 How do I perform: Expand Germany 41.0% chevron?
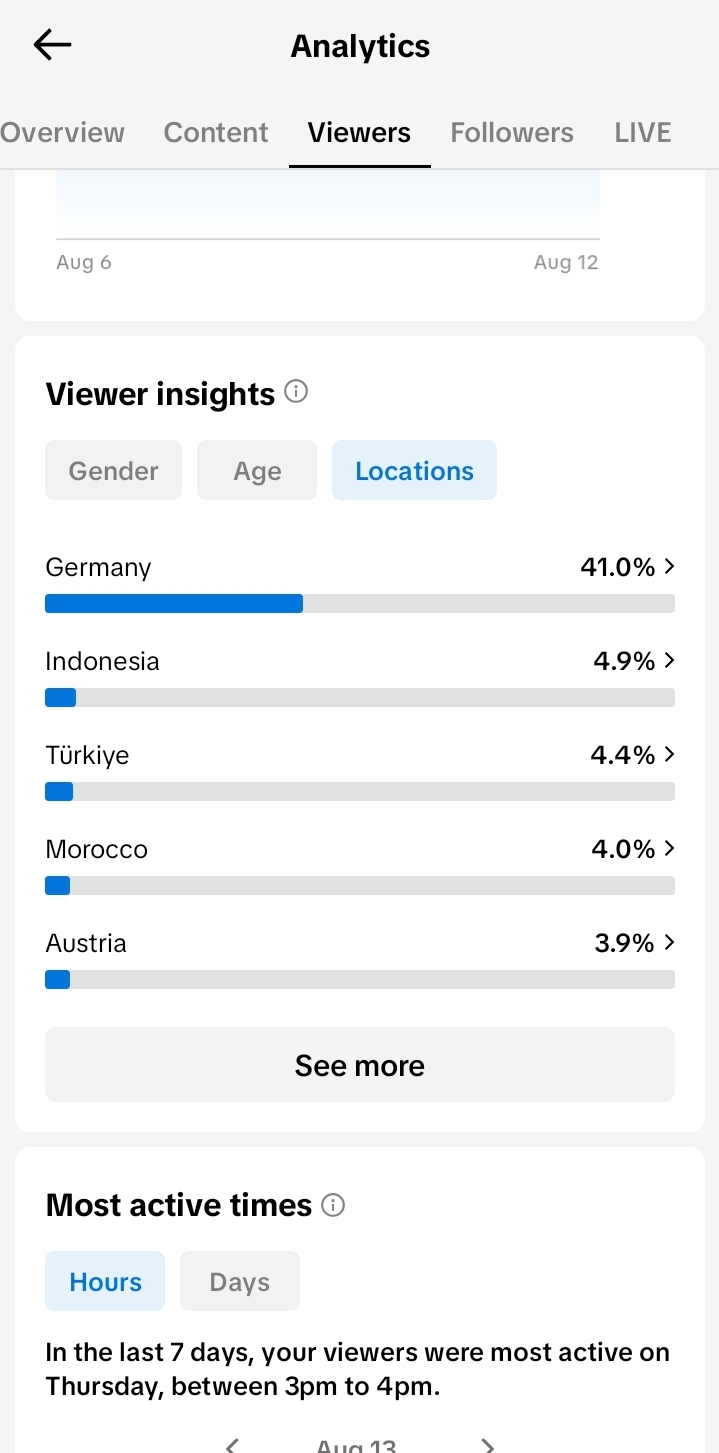(x=669, y=567)
